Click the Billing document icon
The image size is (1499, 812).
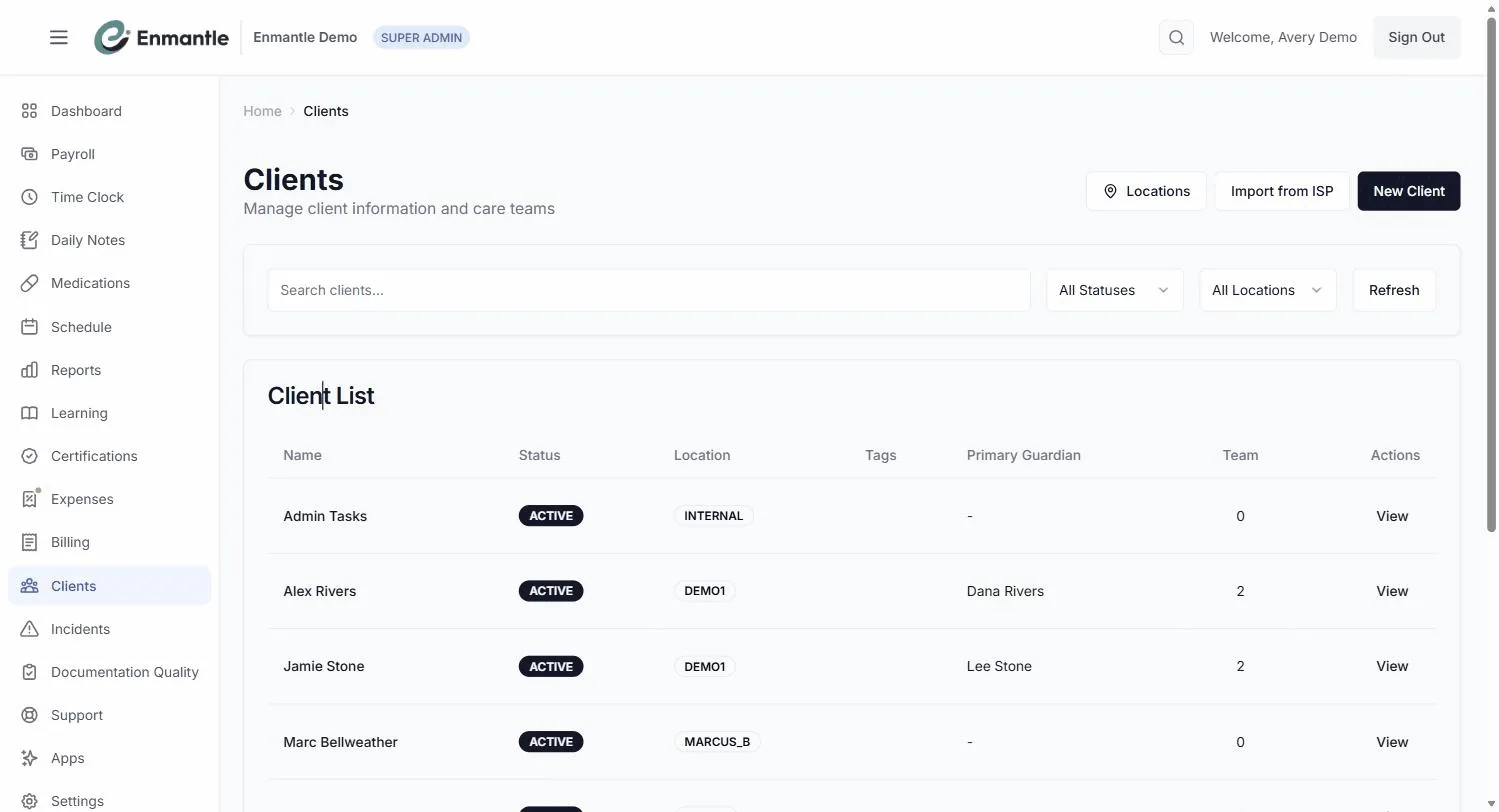tap(29, 542)
